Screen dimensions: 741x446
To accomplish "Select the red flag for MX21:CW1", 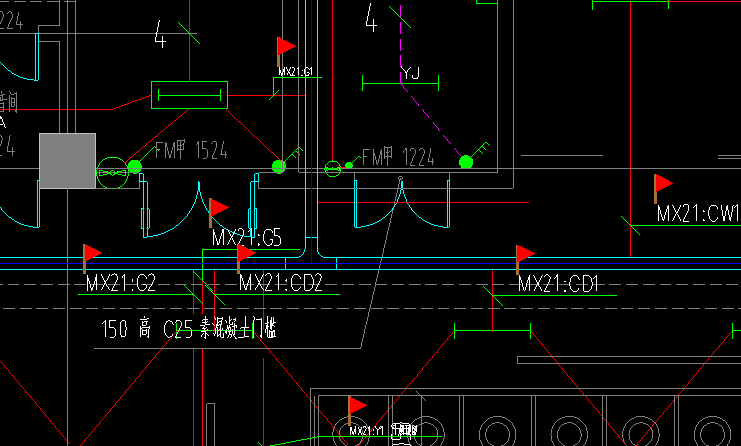I will (x=663, y=189).
